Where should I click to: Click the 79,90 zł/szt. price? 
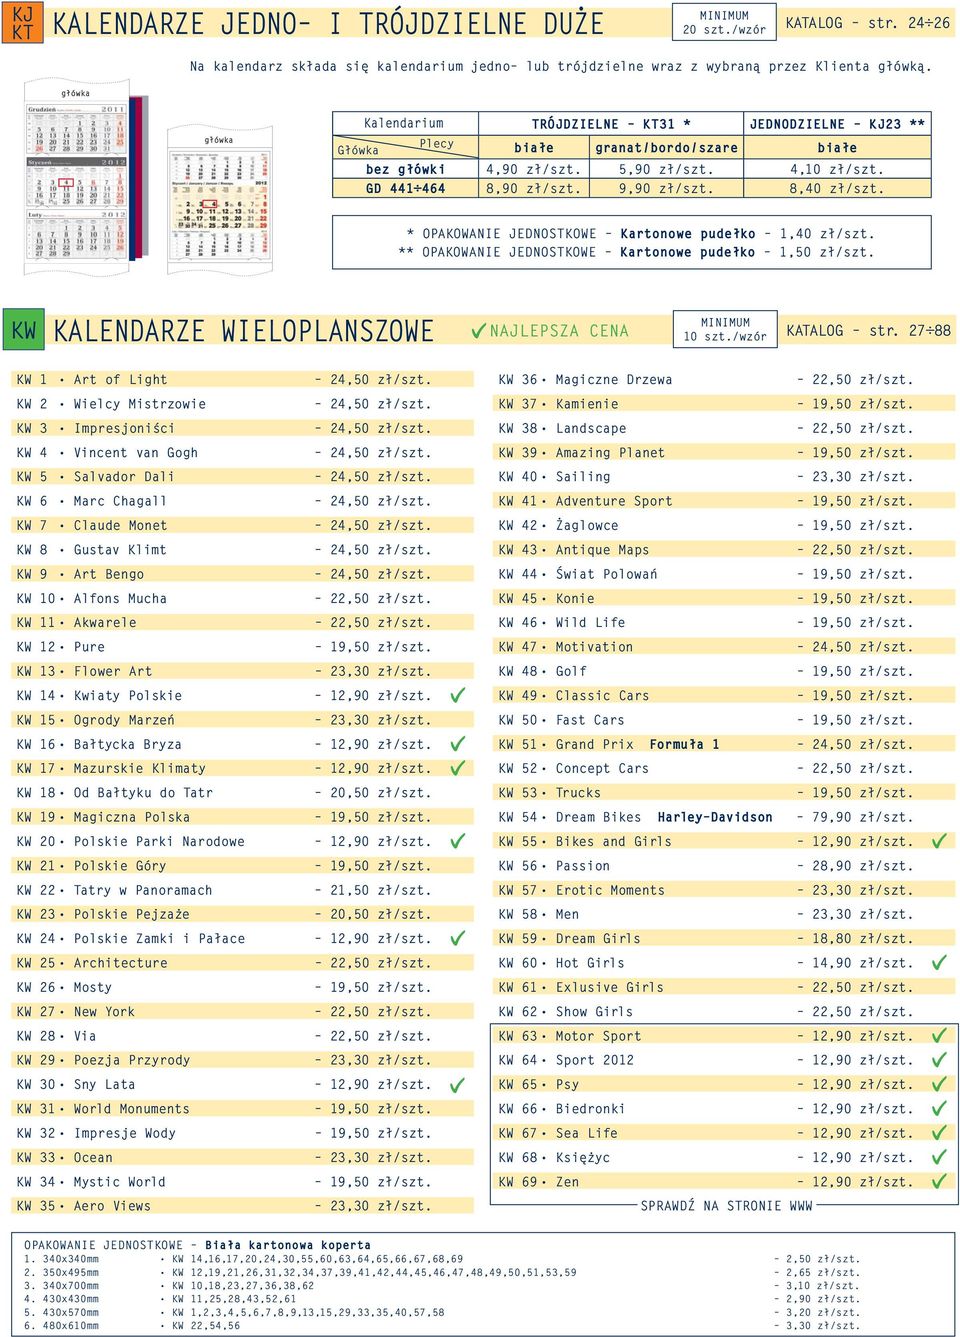click(x=862, y=817)
